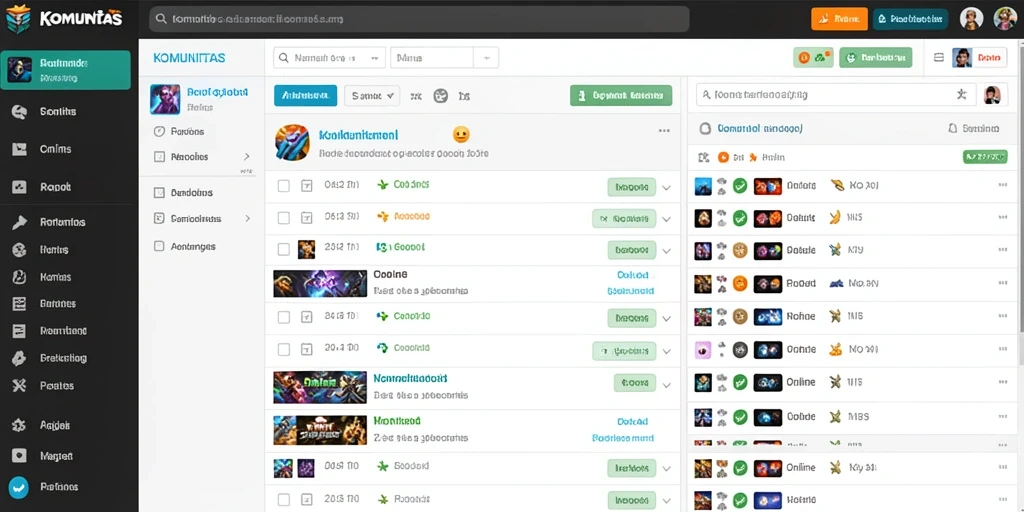This screenshot has width=1024, height=512.
Task: Click the yellow smiley emoji in the community header
Action: pos(461,135)
